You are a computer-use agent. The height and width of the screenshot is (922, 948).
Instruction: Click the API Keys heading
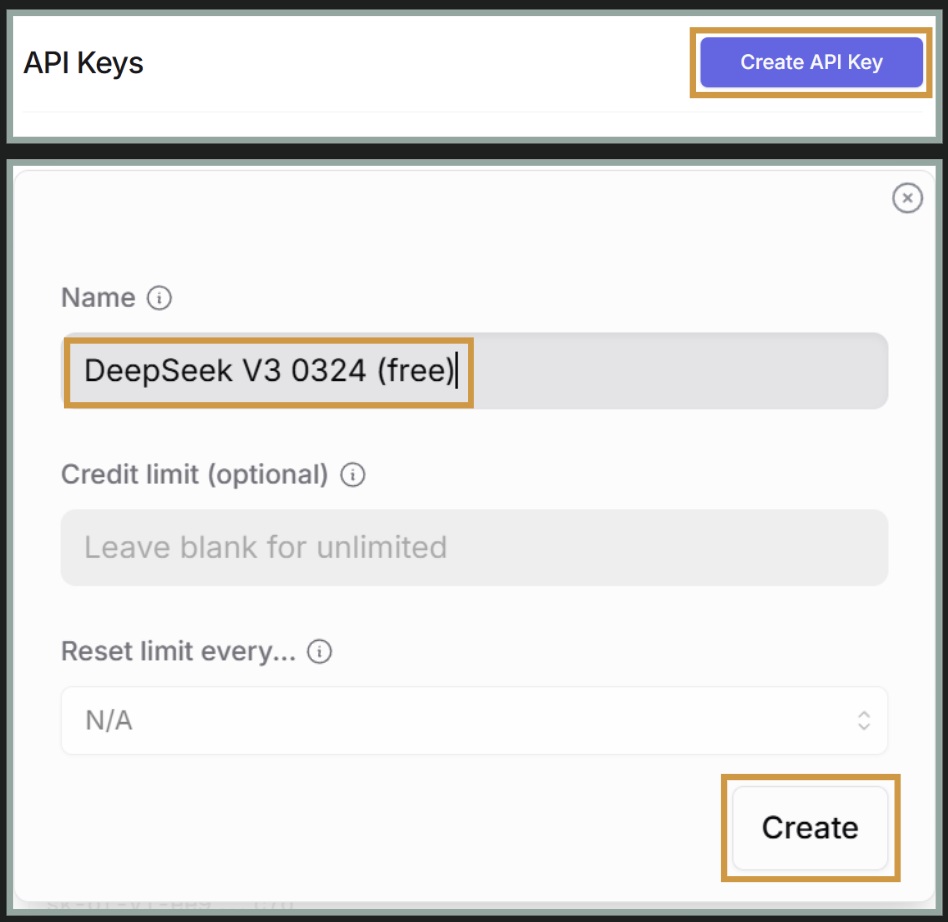(x=83, y=63)
